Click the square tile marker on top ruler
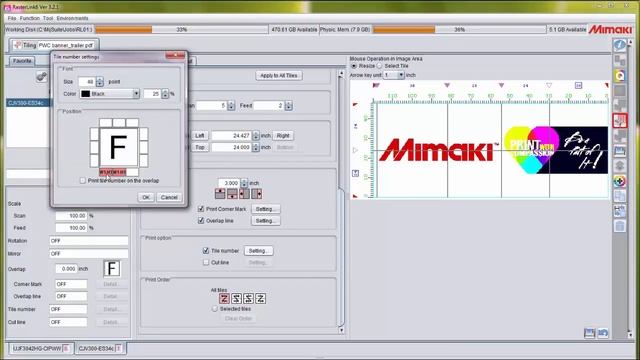The height and width of the screenshot is (360, 640). click(578, 85)
